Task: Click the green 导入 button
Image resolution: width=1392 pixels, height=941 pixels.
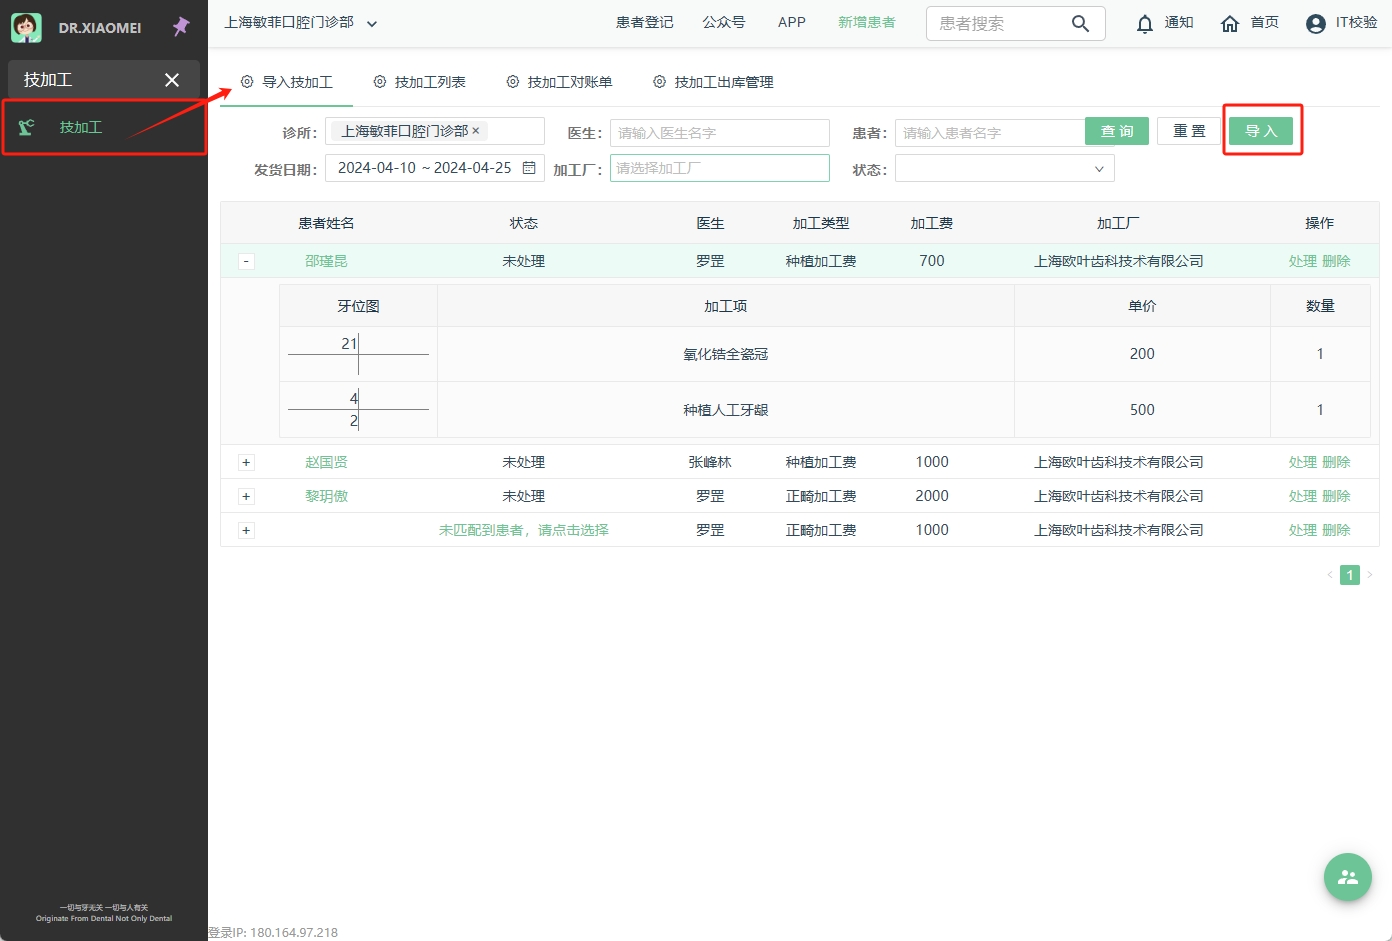Action: tap(1260, 131)
